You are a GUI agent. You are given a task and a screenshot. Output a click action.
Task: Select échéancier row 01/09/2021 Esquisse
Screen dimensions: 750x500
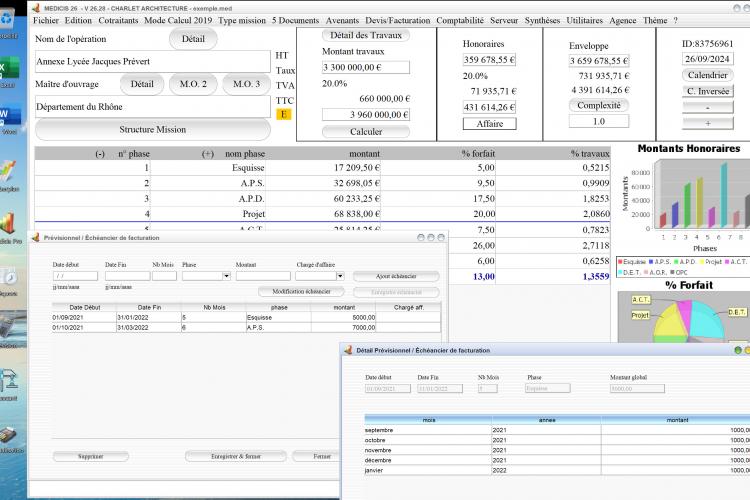click(246, 317)
